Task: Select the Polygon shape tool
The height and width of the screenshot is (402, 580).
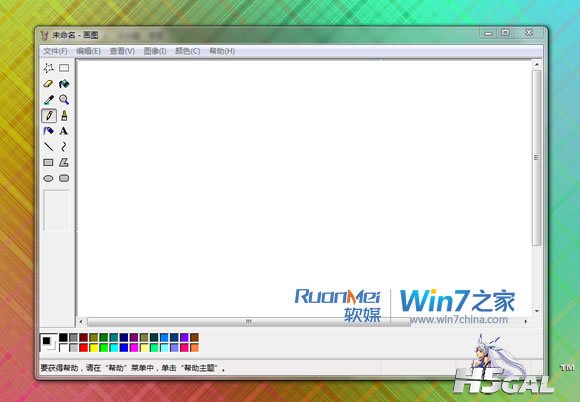Action: (64, 162)
